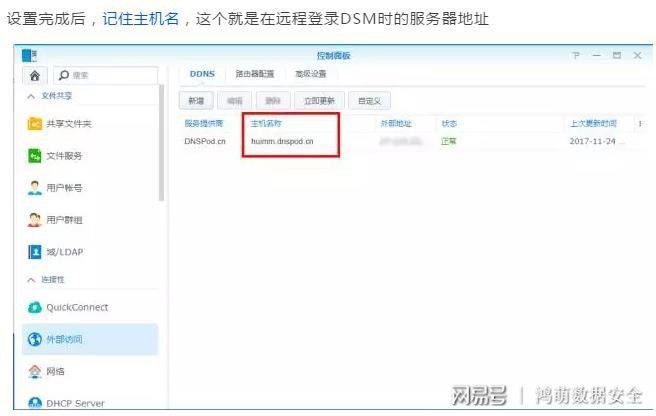Click the Customize (自定义) button

(369, 100)
